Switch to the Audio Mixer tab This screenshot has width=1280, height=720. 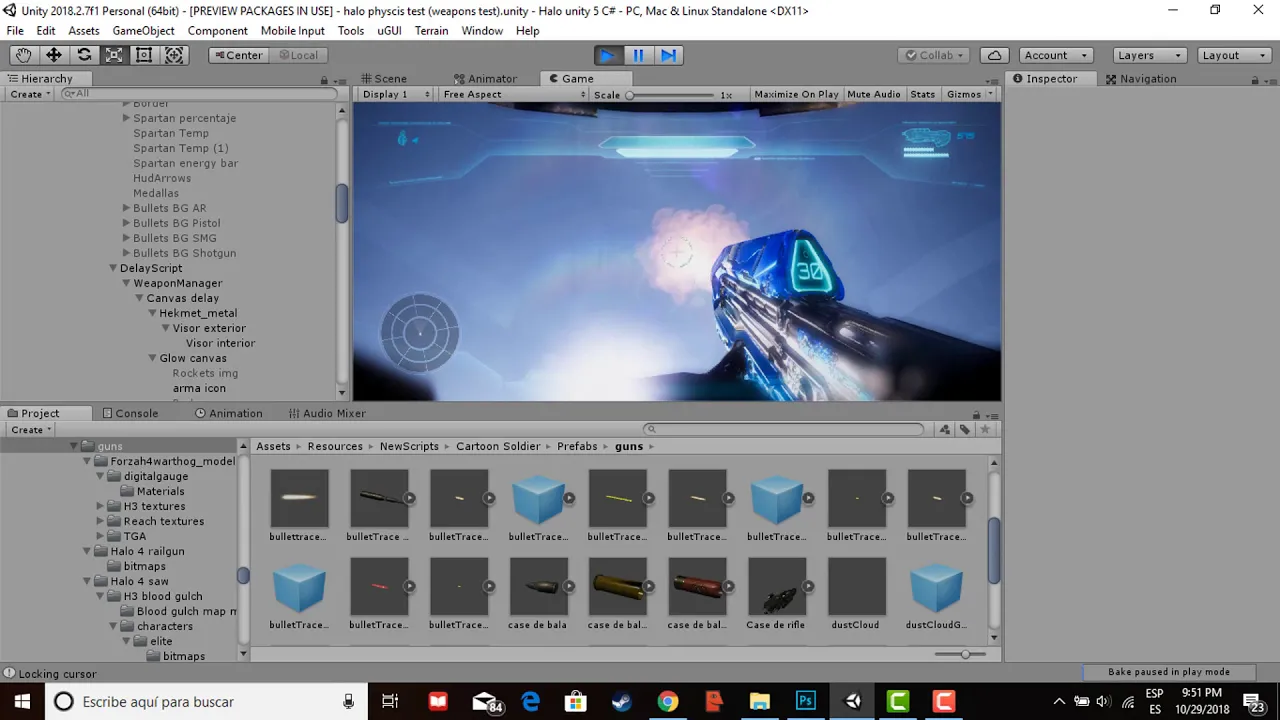click(x=327, y=413)
